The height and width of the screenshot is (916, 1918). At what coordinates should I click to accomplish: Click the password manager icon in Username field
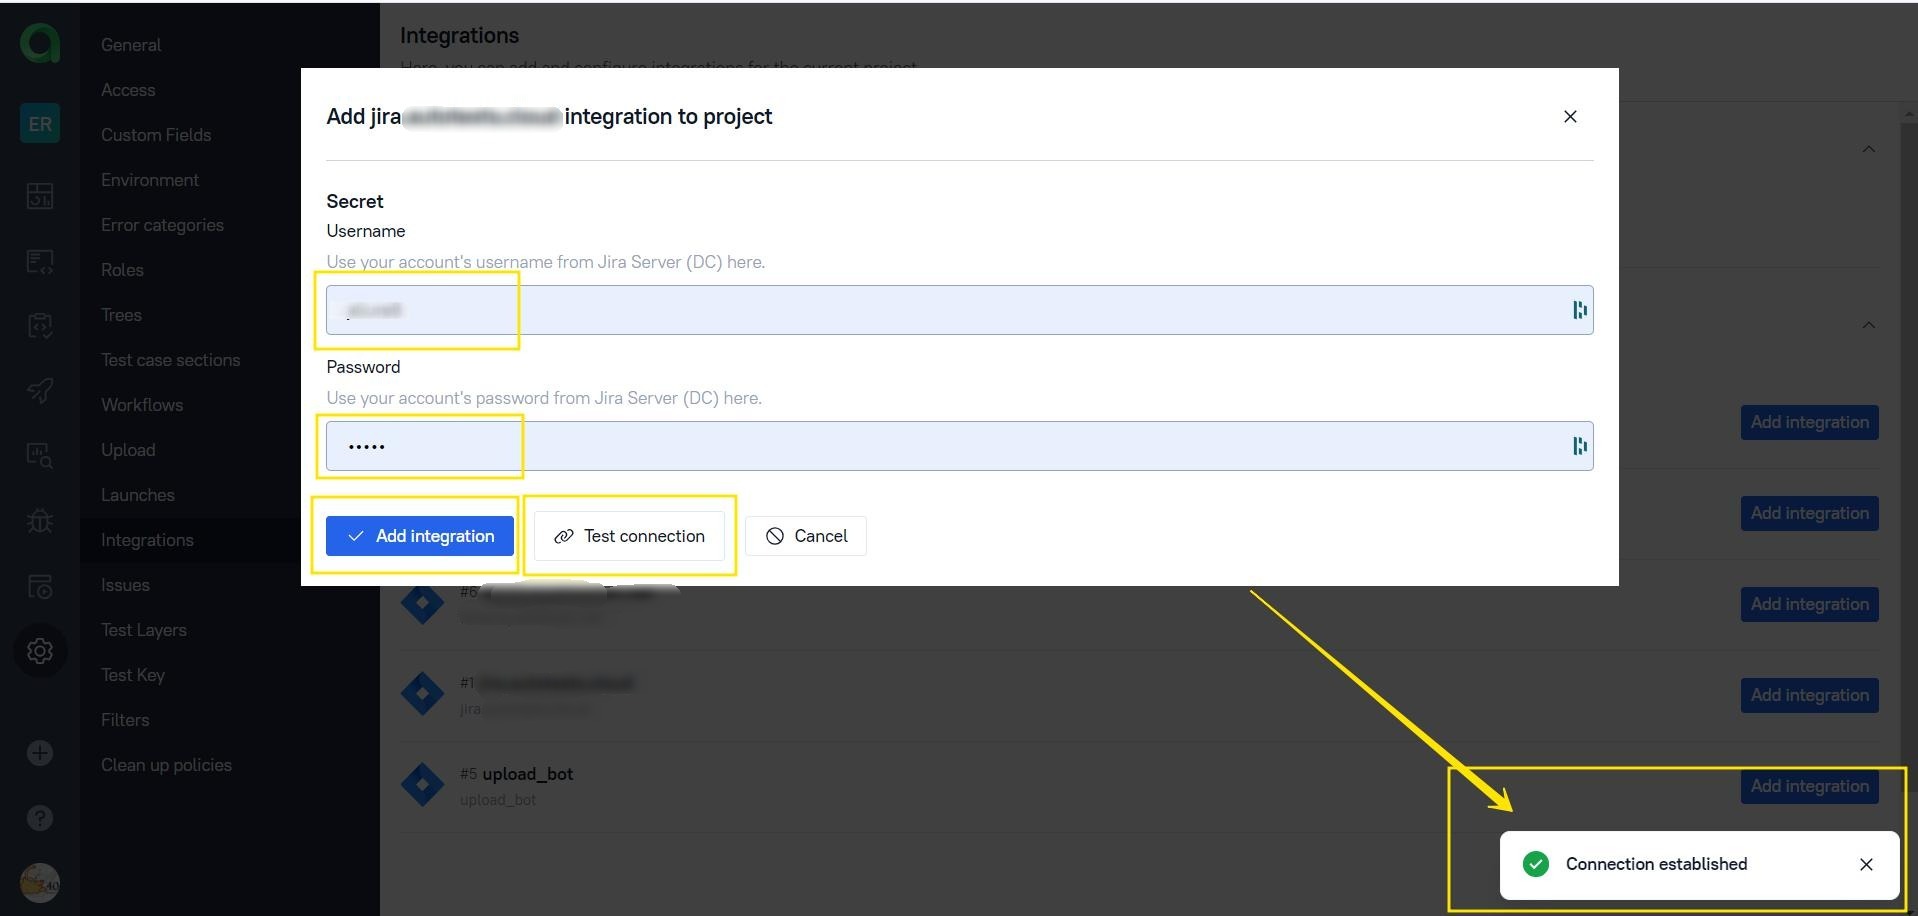coord(1579,310)
